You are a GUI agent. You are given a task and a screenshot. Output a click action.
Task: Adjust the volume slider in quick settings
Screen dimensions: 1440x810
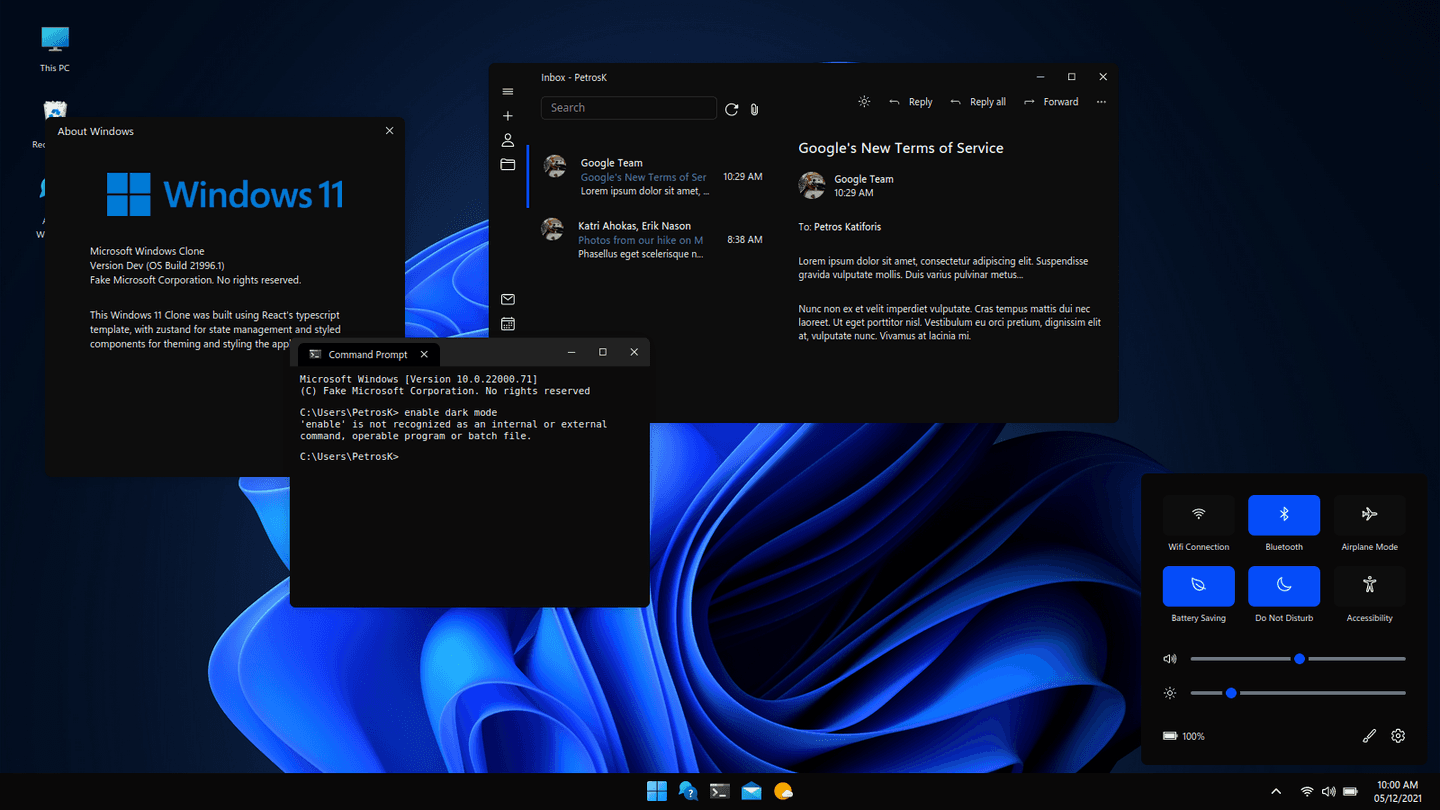1298,659
